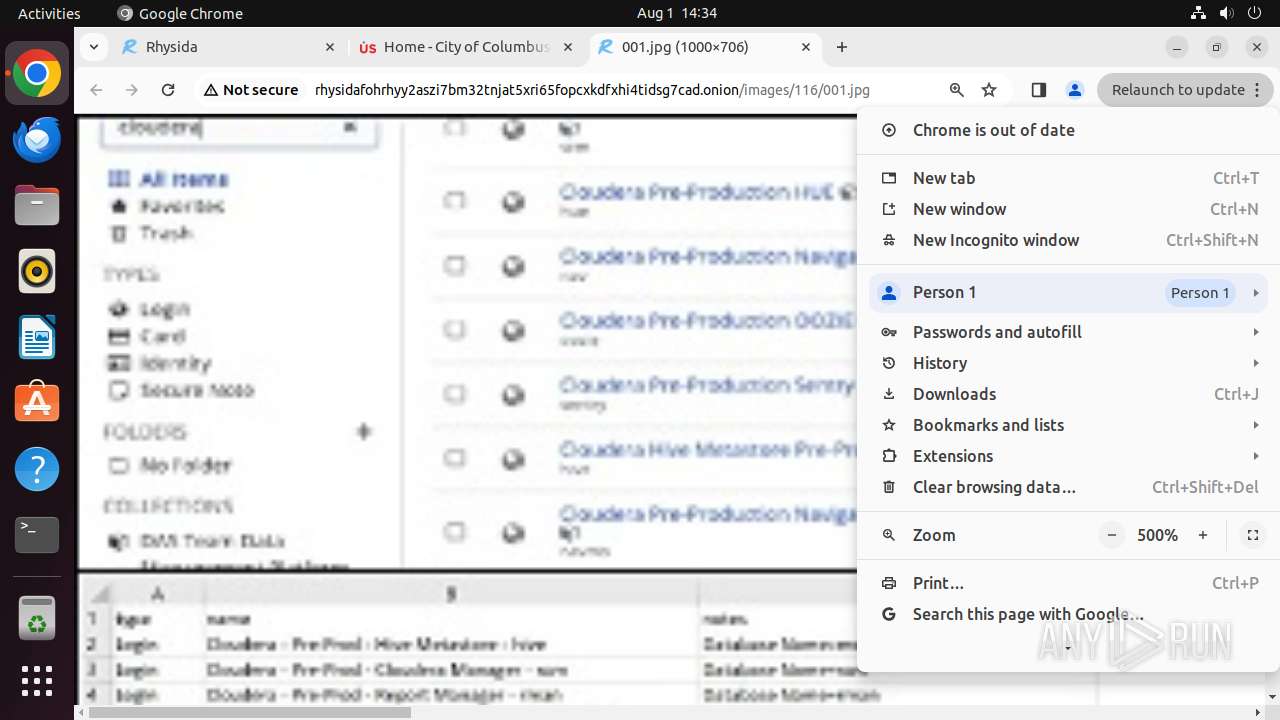The image size is (1280, 720).
Task: Click the Not secure site info chip
Action: 251,90
